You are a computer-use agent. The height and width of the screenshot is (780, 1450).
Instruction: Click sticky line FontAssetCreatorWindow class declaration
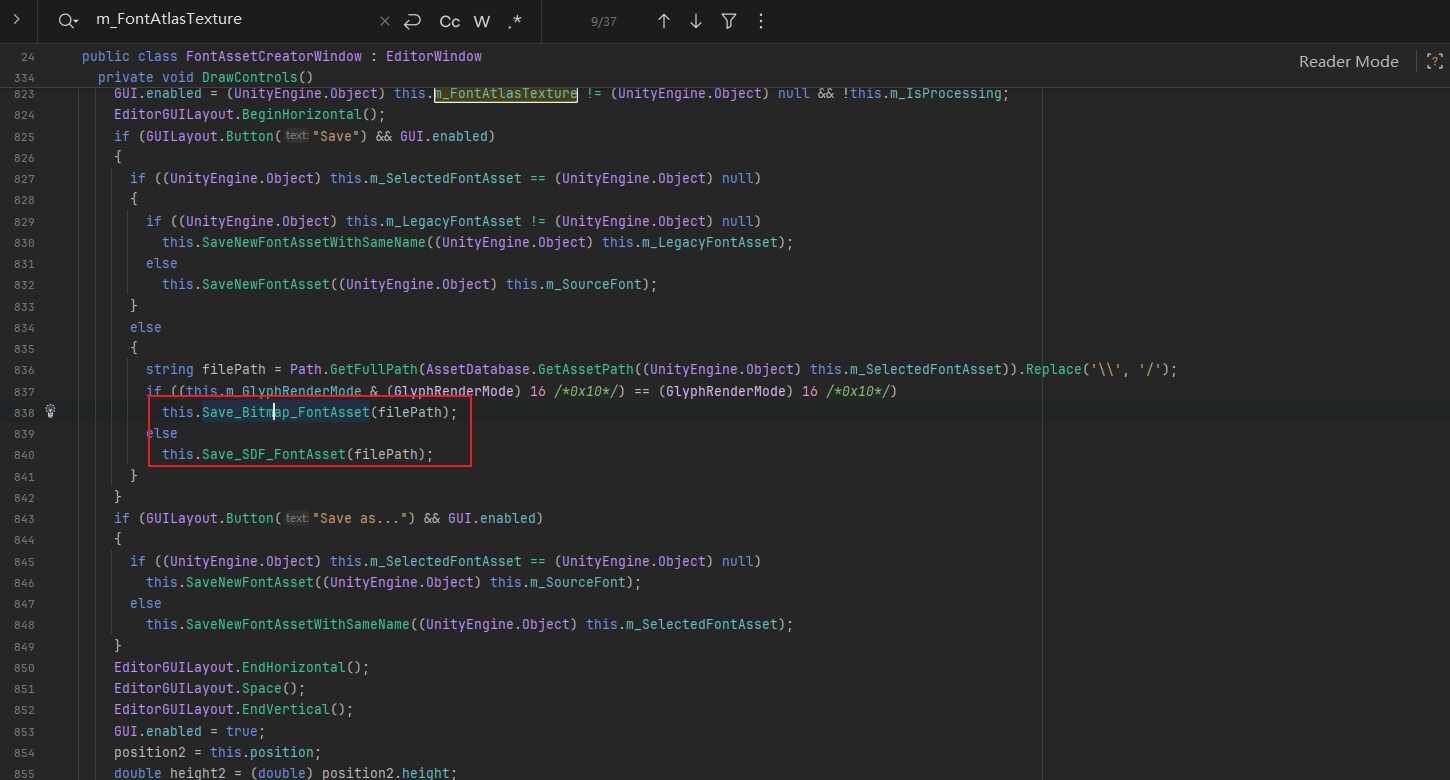(x=282, y=56)
